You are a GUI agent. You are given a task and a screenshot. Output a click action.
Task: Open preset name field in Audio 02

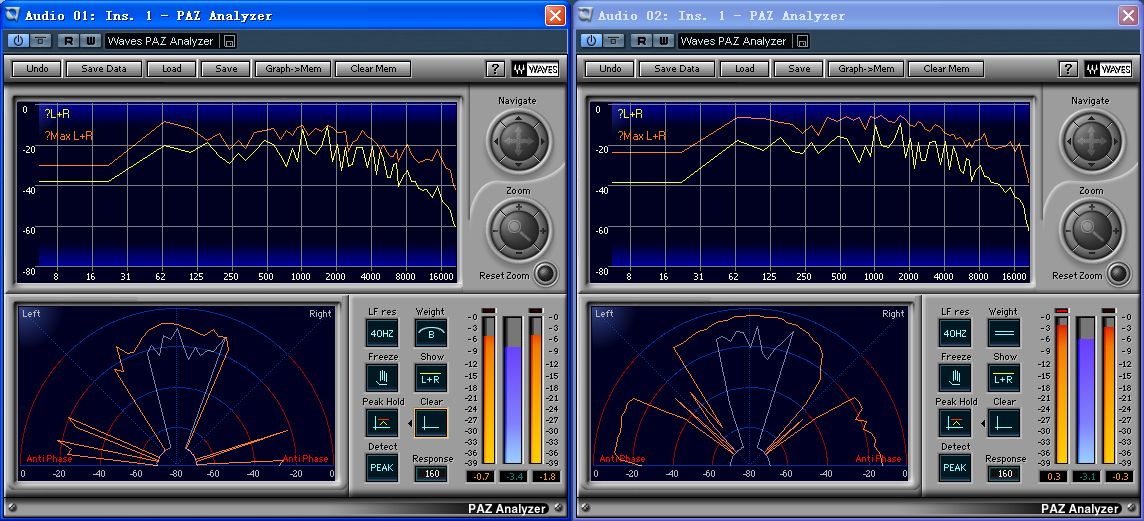(735, 41)
